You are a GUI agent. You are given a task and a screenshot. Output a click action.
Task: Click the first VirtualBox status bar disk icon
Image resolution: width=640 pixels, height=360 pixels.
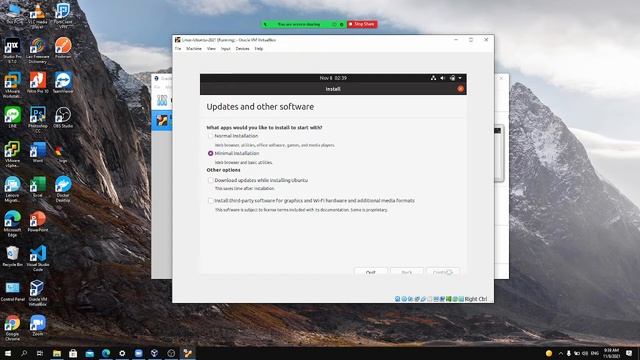tap(398, 299)
